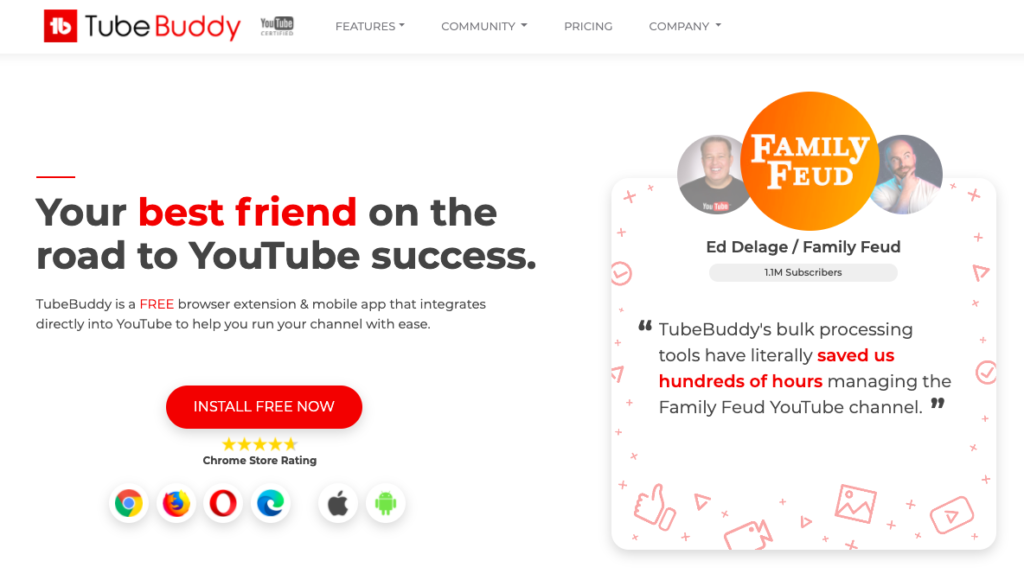Viewport: 1024px width, 580px height.
Task: Expand the Features dropdown menu
Action: click(370, 26)
